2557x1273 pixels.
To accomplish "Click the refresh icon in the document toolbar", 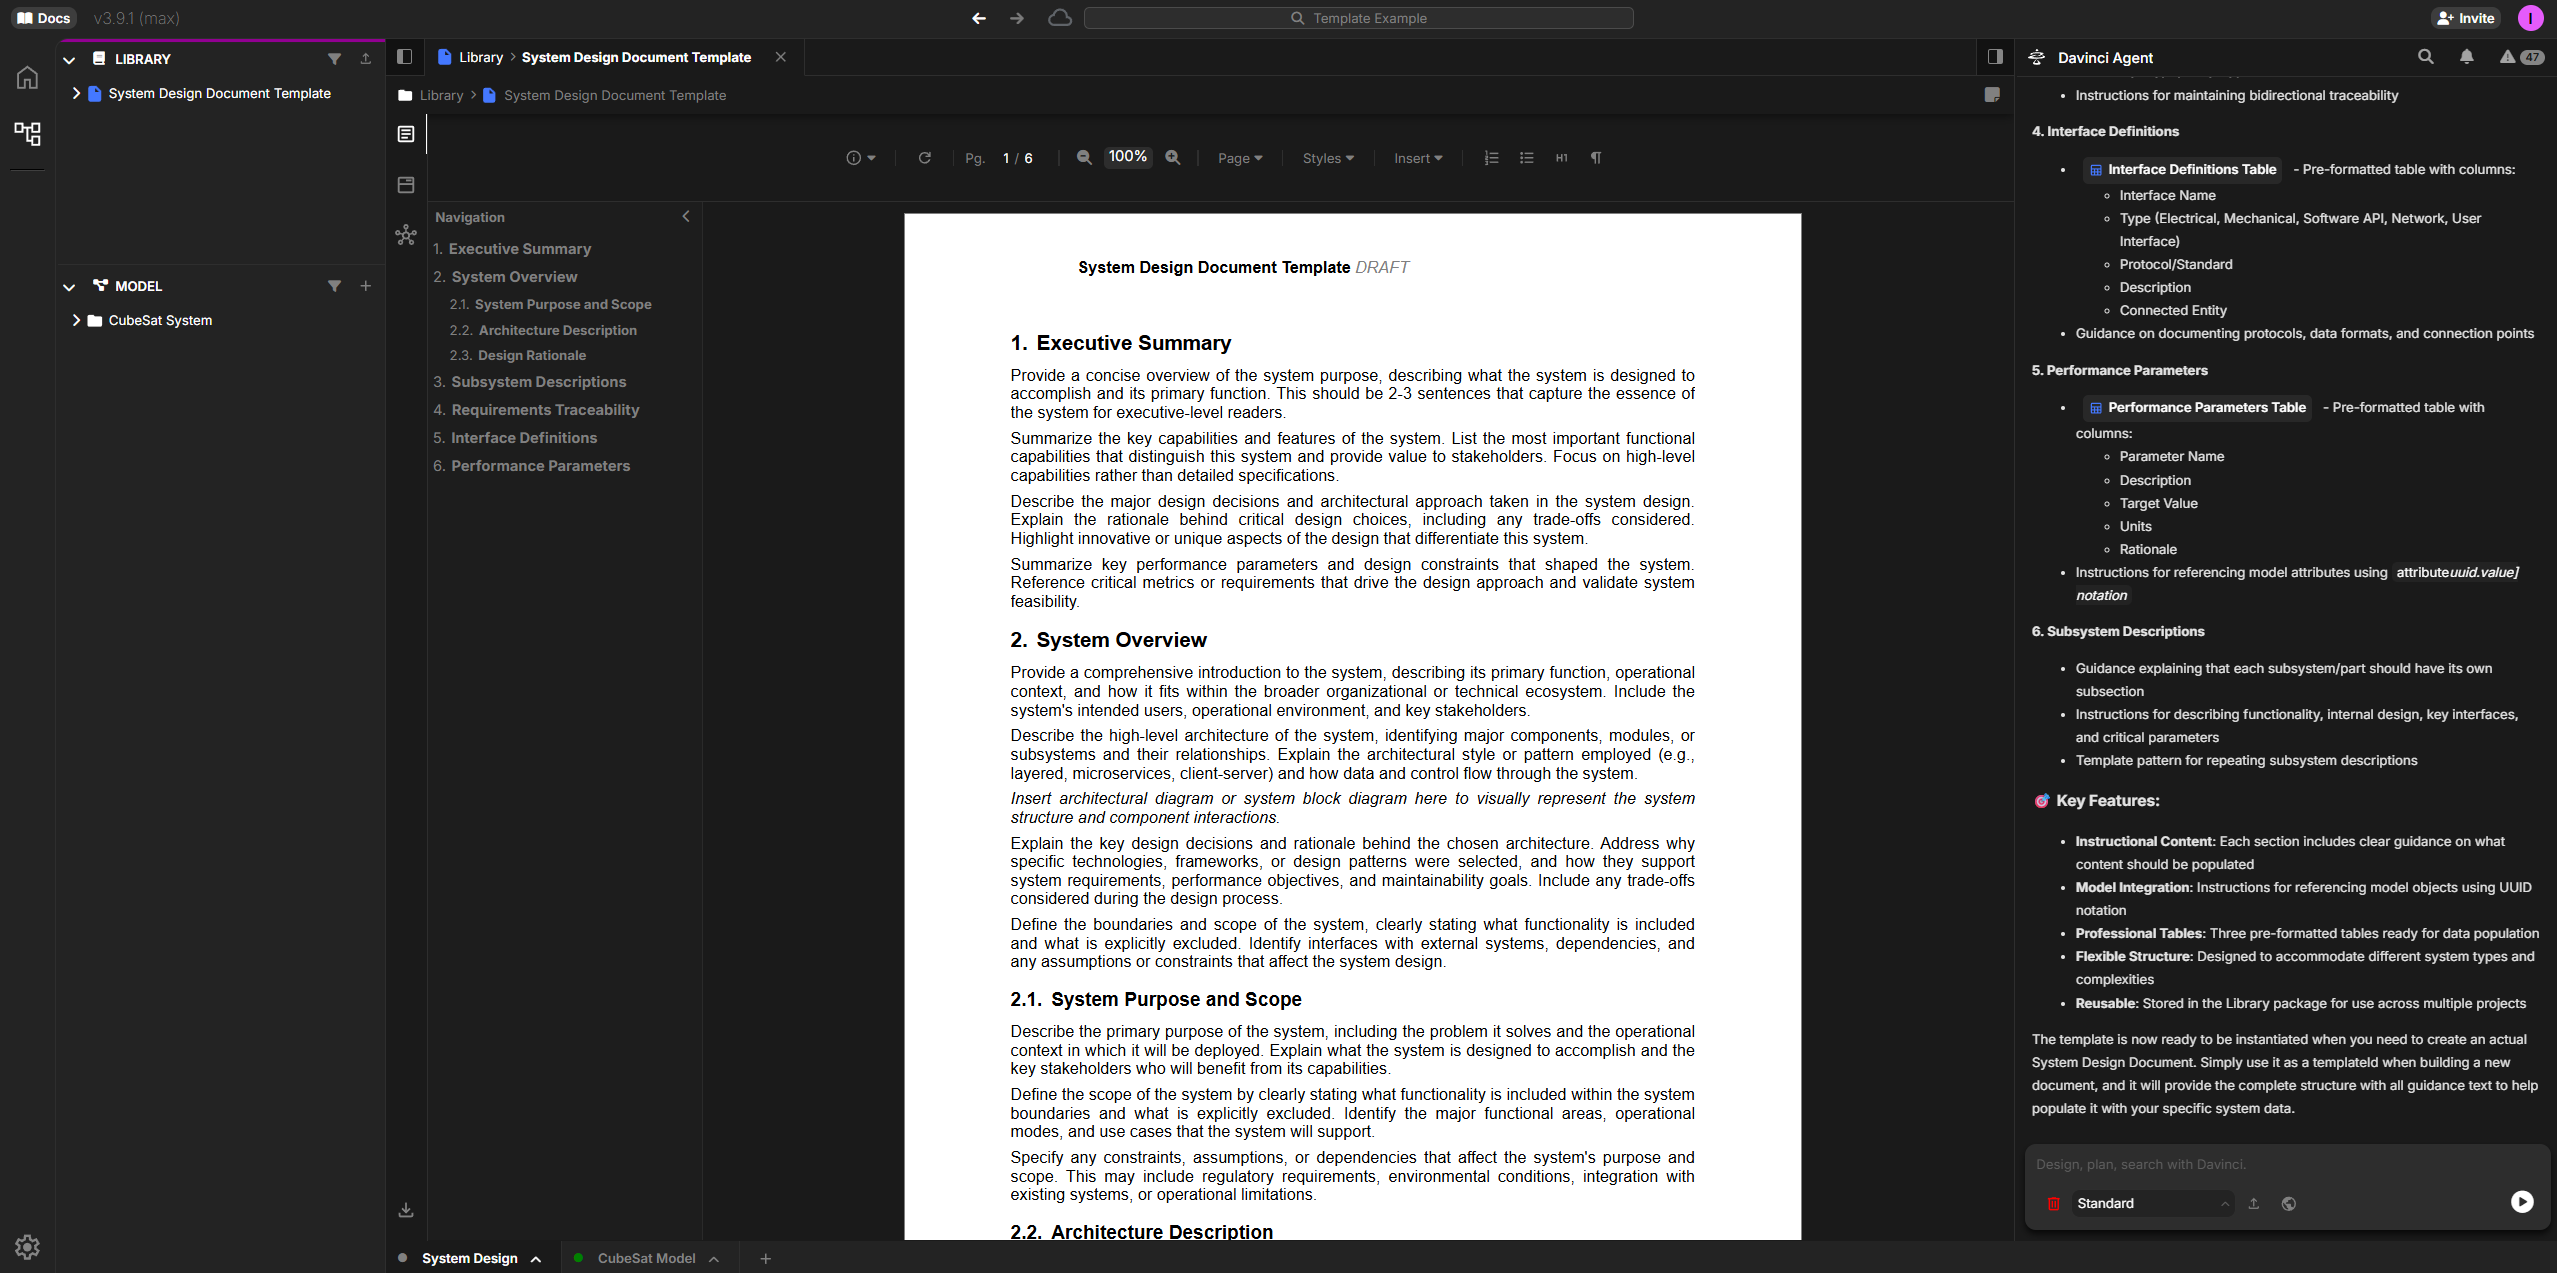I will (925, 157).
